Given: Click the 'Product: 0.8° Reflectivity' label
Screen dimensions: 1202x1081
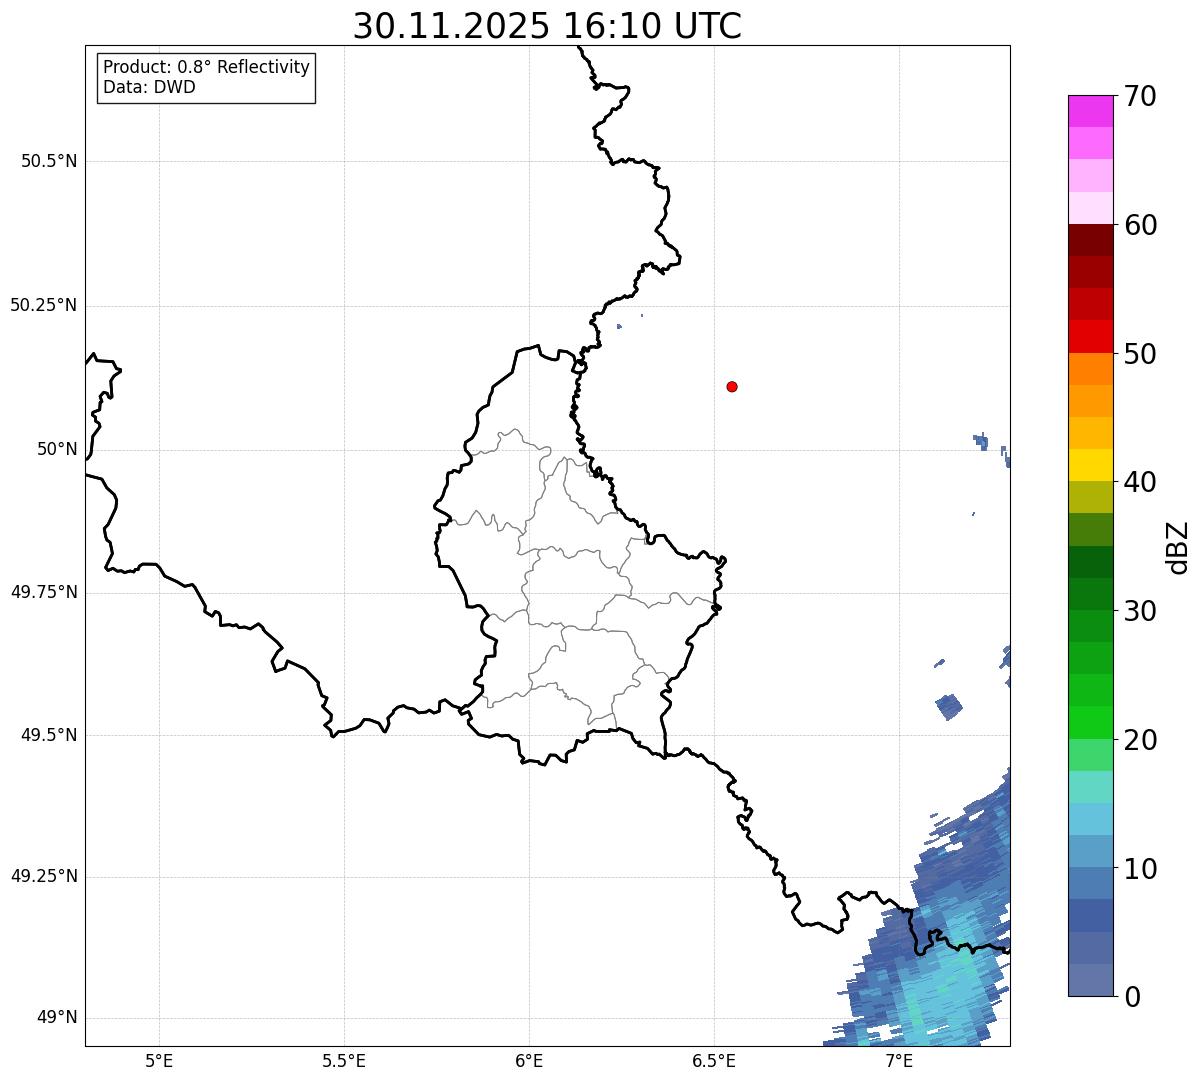Looking at the screenshot, I should coord(207,67).
